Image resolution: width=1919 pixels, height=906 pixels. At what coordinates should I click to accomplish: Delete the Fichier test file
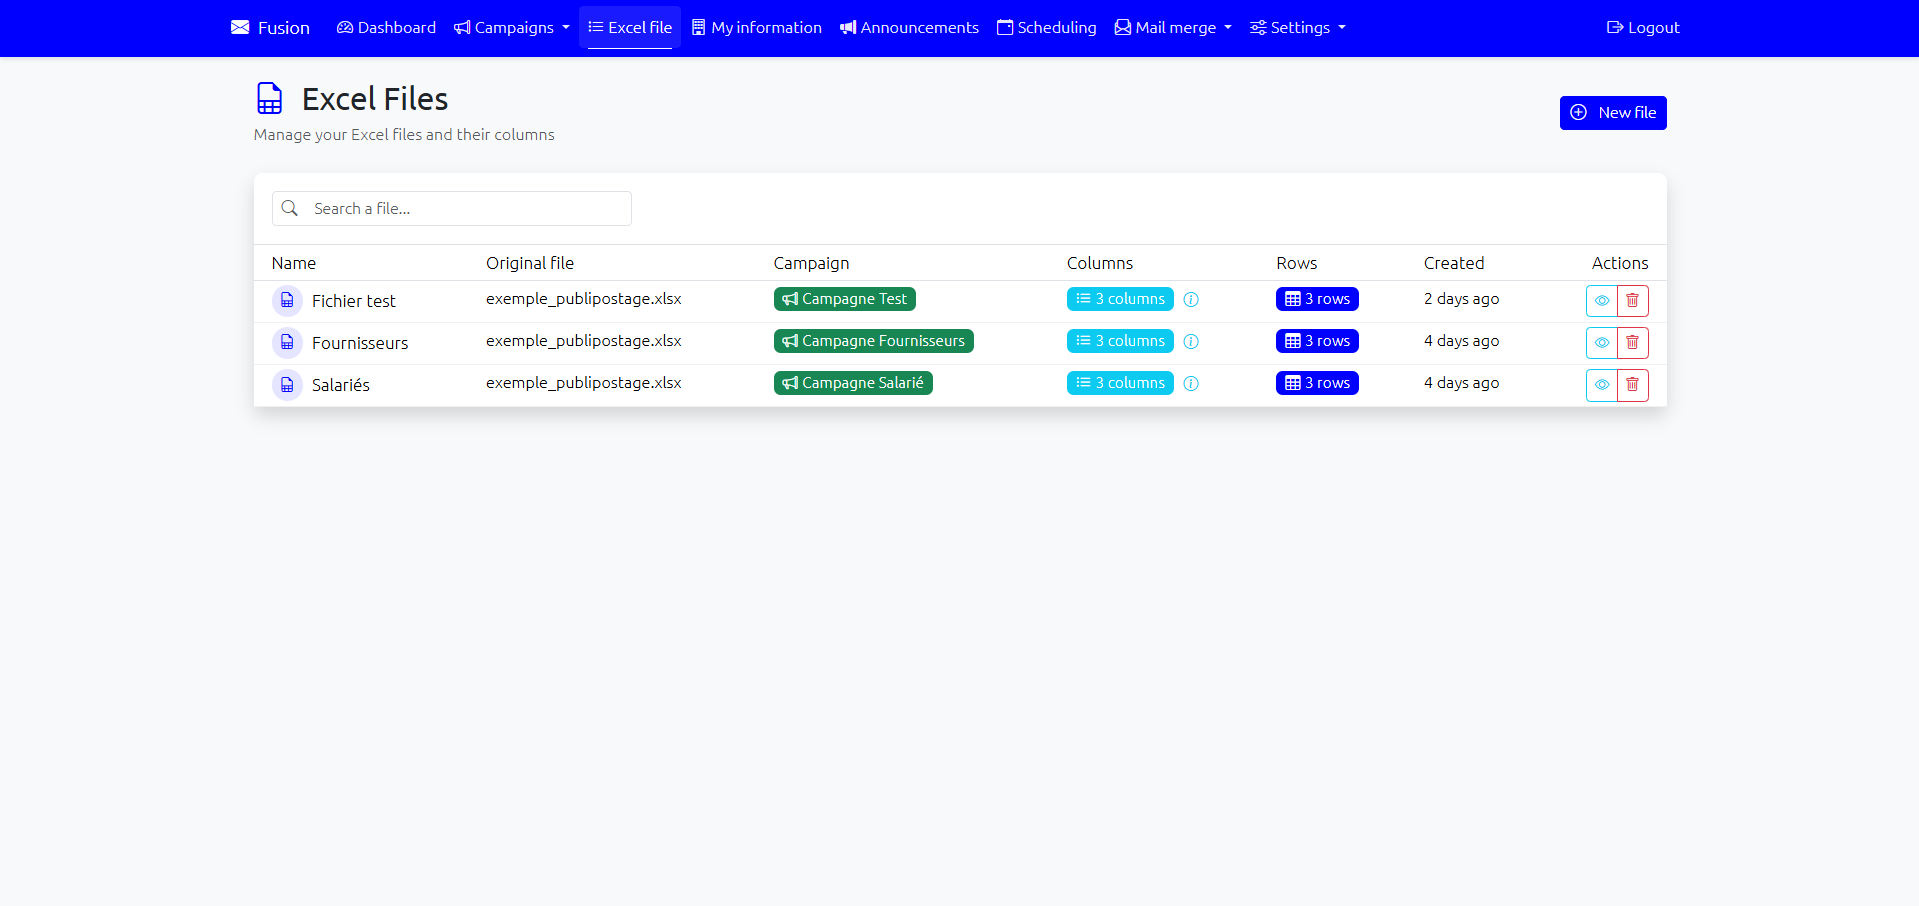[1632, 301]
